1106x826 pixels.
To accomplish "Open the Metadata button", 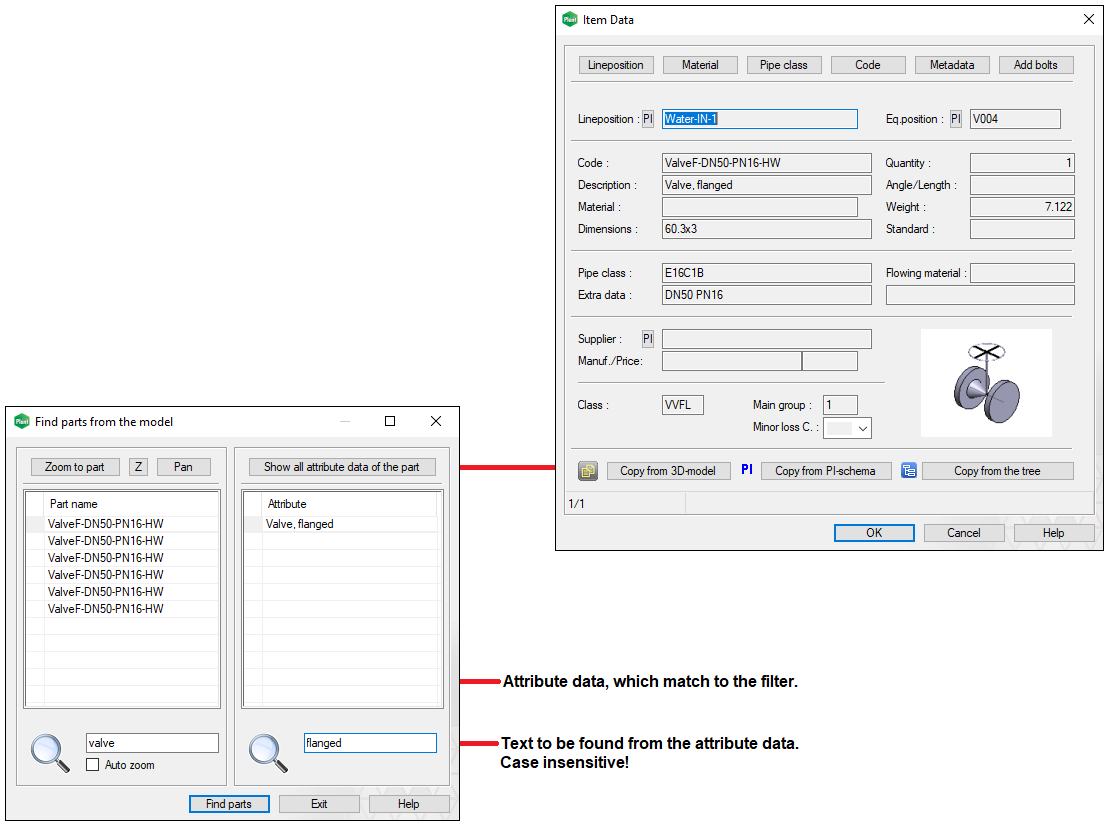I will [x=952, y=65].
